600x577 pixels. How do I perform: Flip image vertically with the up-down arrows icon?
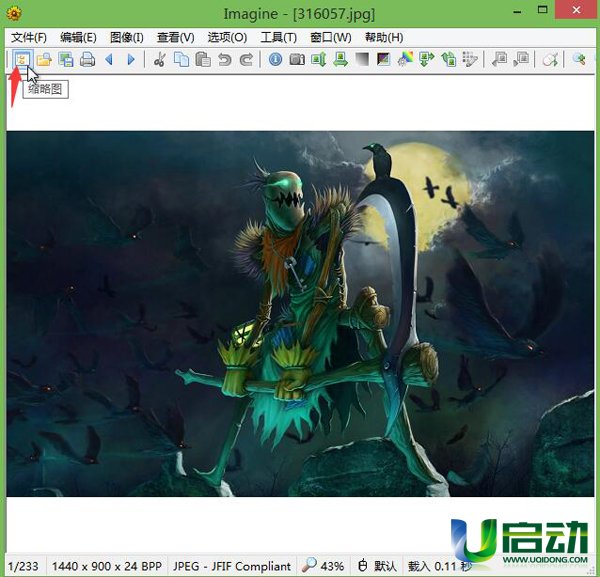pos(318,59)
